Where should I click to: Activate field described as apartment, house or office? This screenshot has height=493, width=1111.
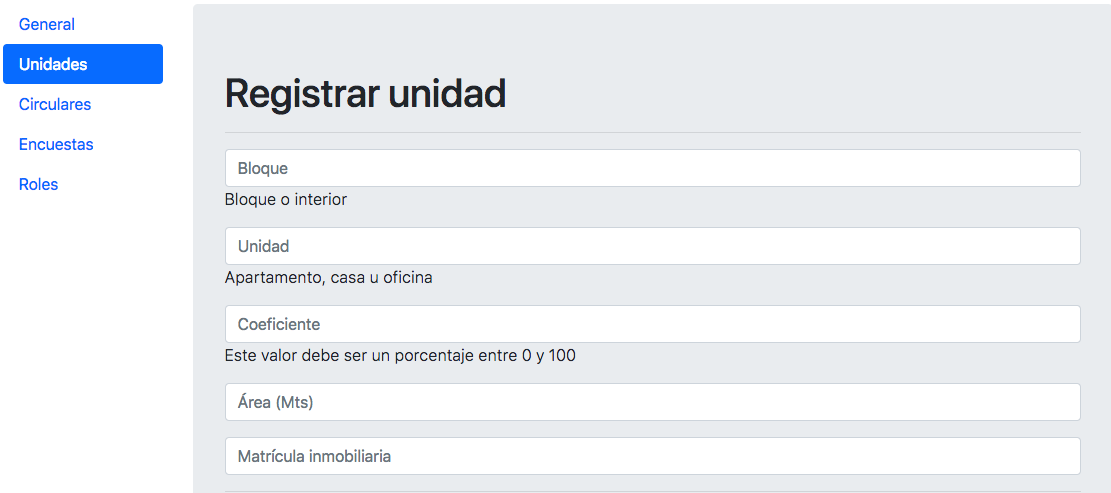click(x=653, y=246)
